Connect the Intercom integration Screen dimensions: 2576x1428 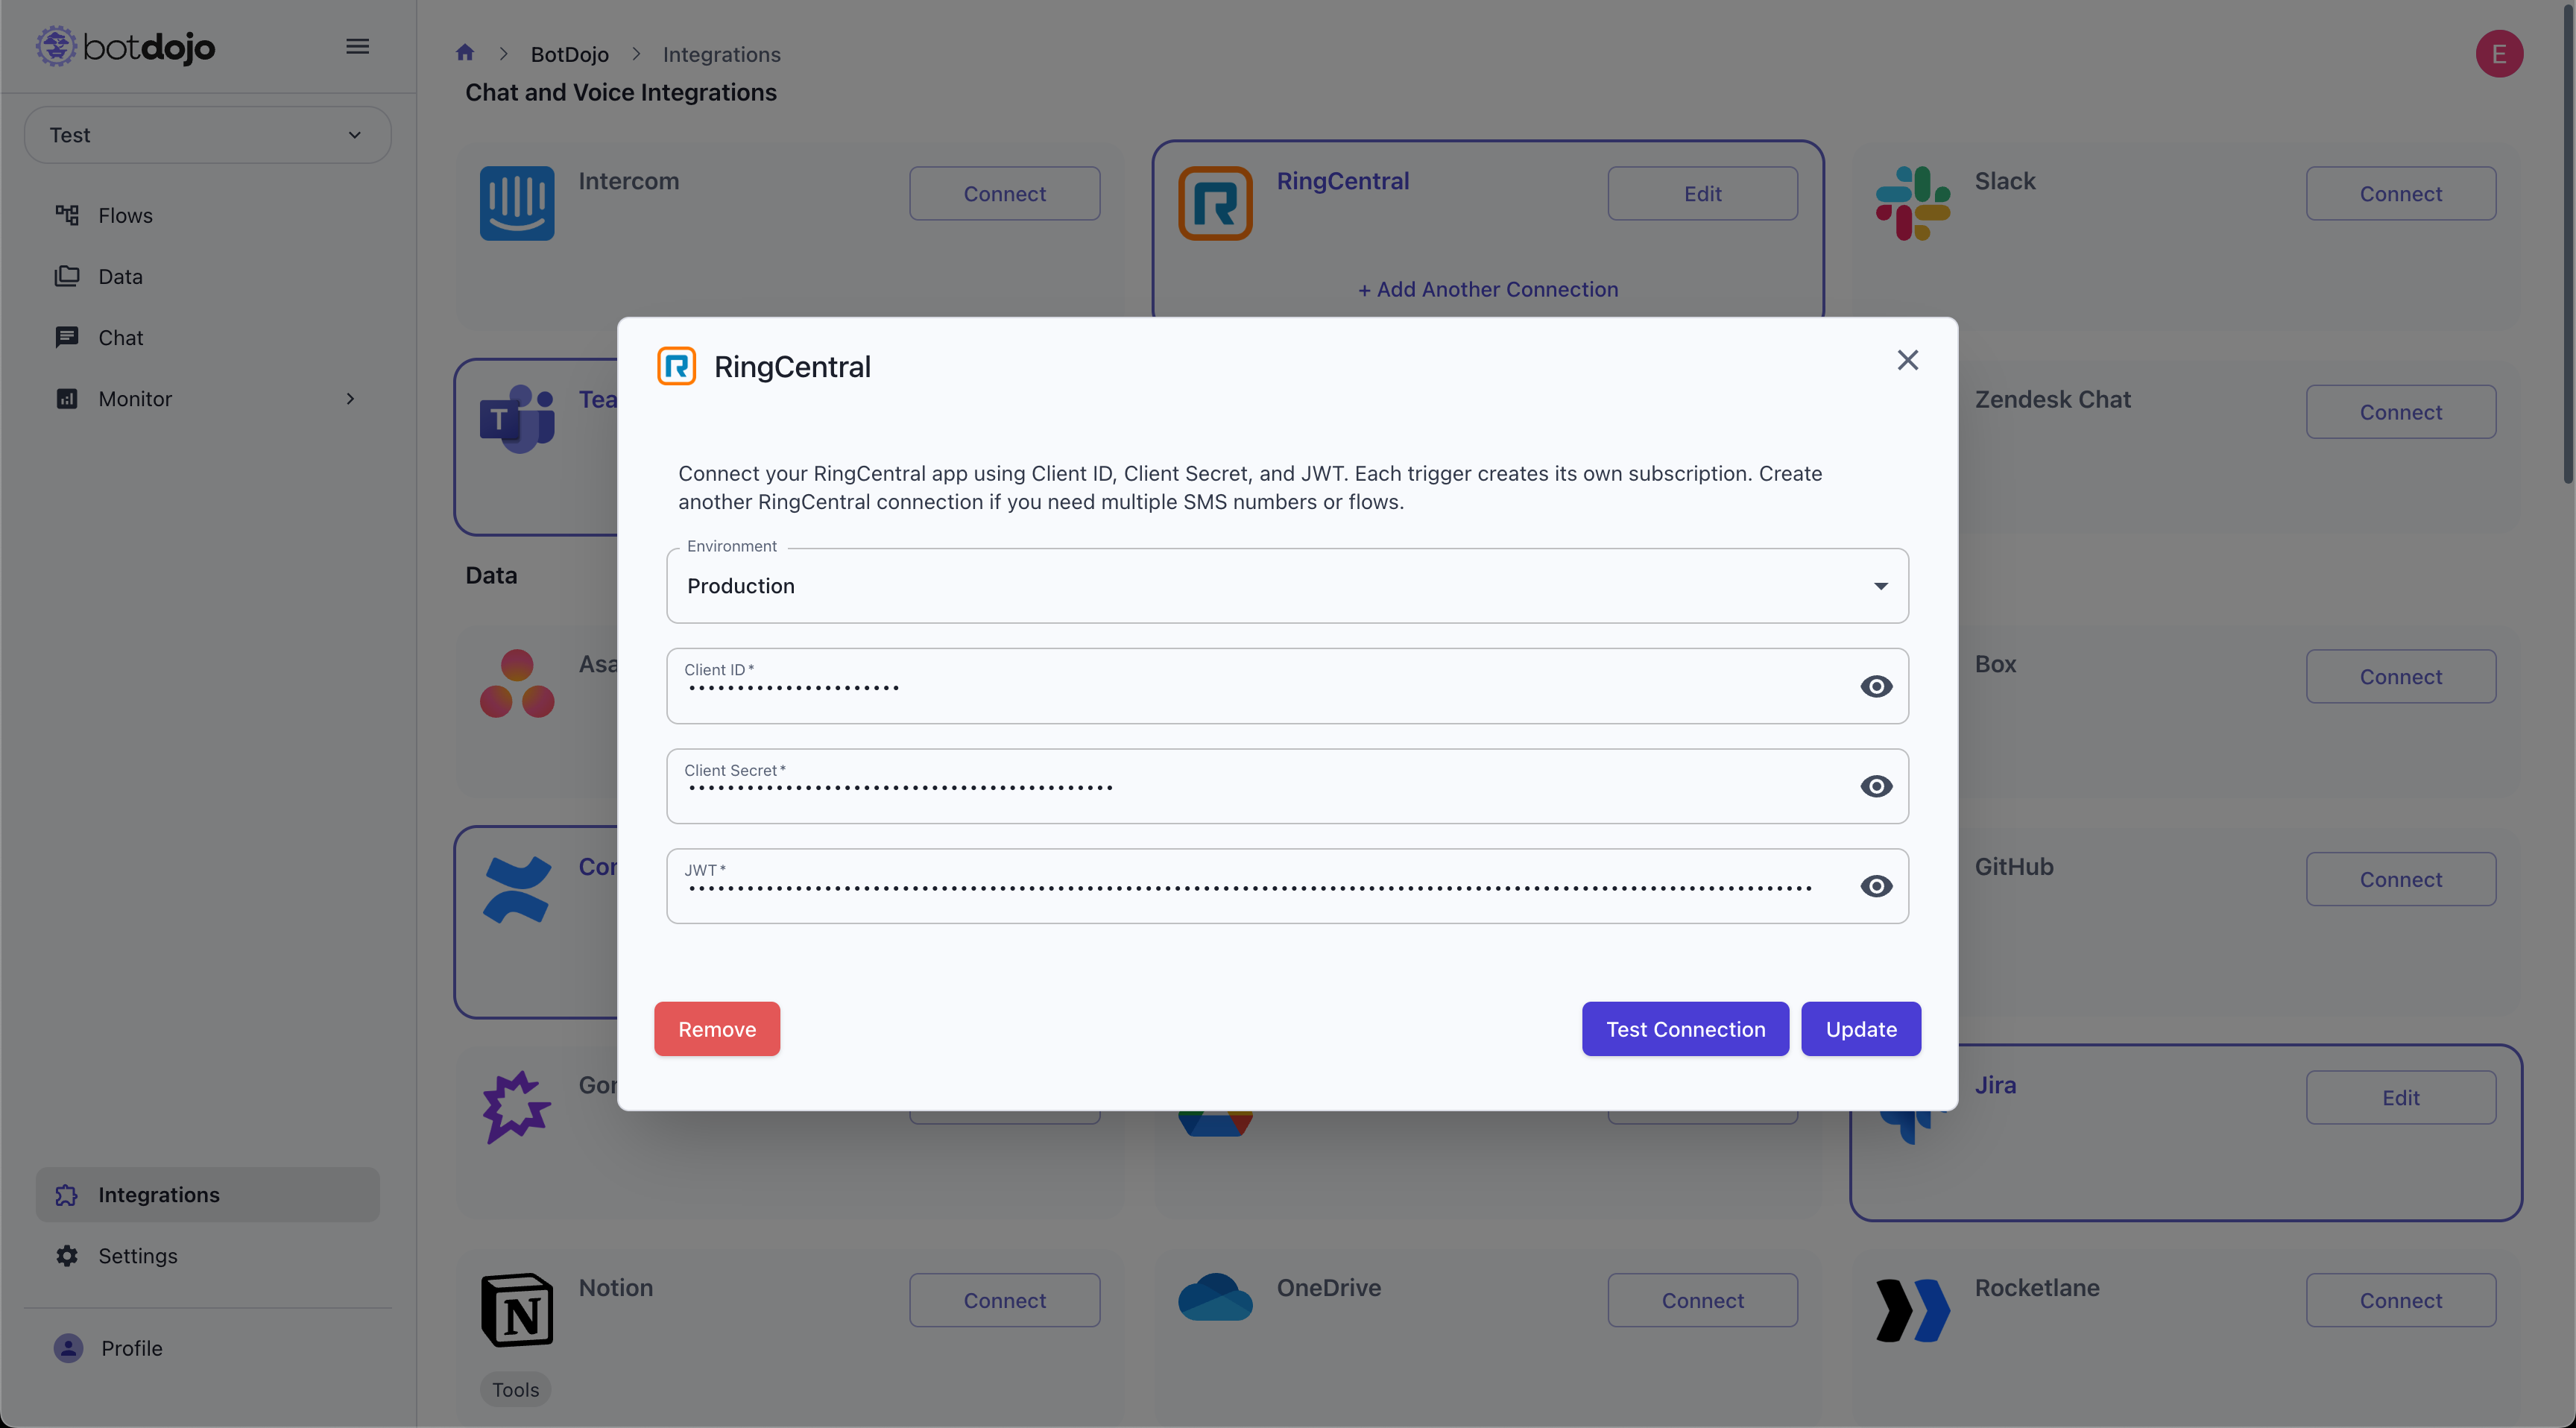point(1004,194)
